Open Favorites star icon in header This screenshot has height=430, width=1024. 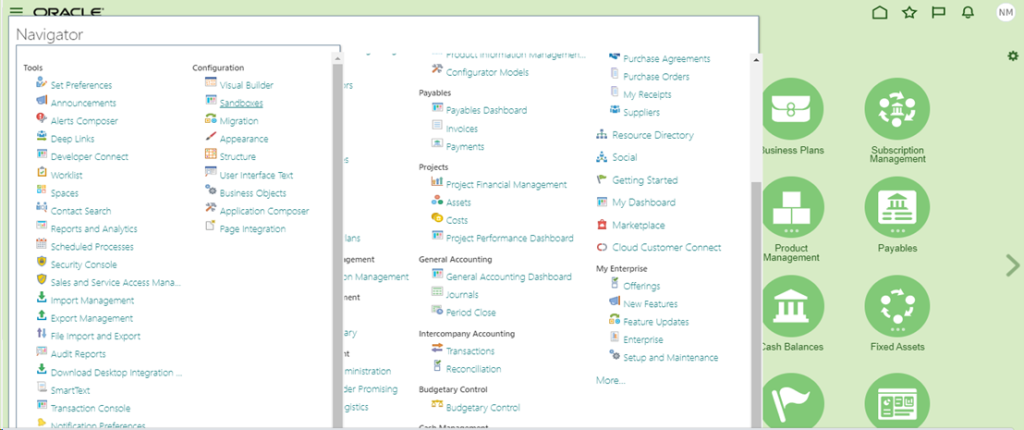pos(909,12)
